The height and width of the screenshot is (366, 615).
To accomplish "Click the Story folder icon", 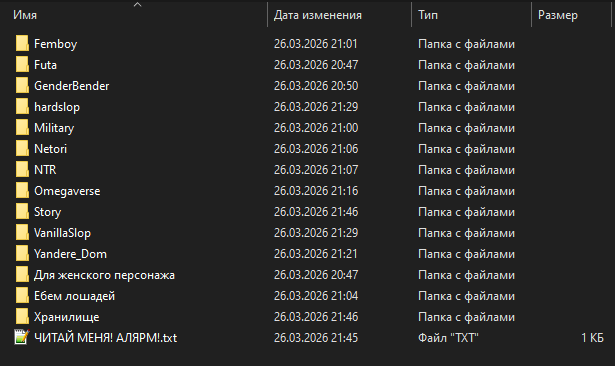I will (22, 212).
